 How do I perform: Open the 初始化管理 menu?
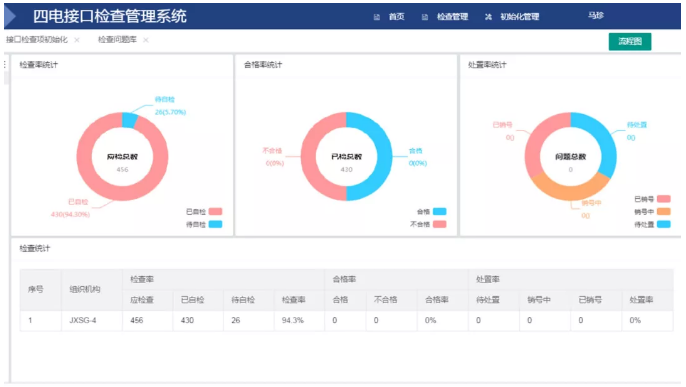[x=519, y=17]
